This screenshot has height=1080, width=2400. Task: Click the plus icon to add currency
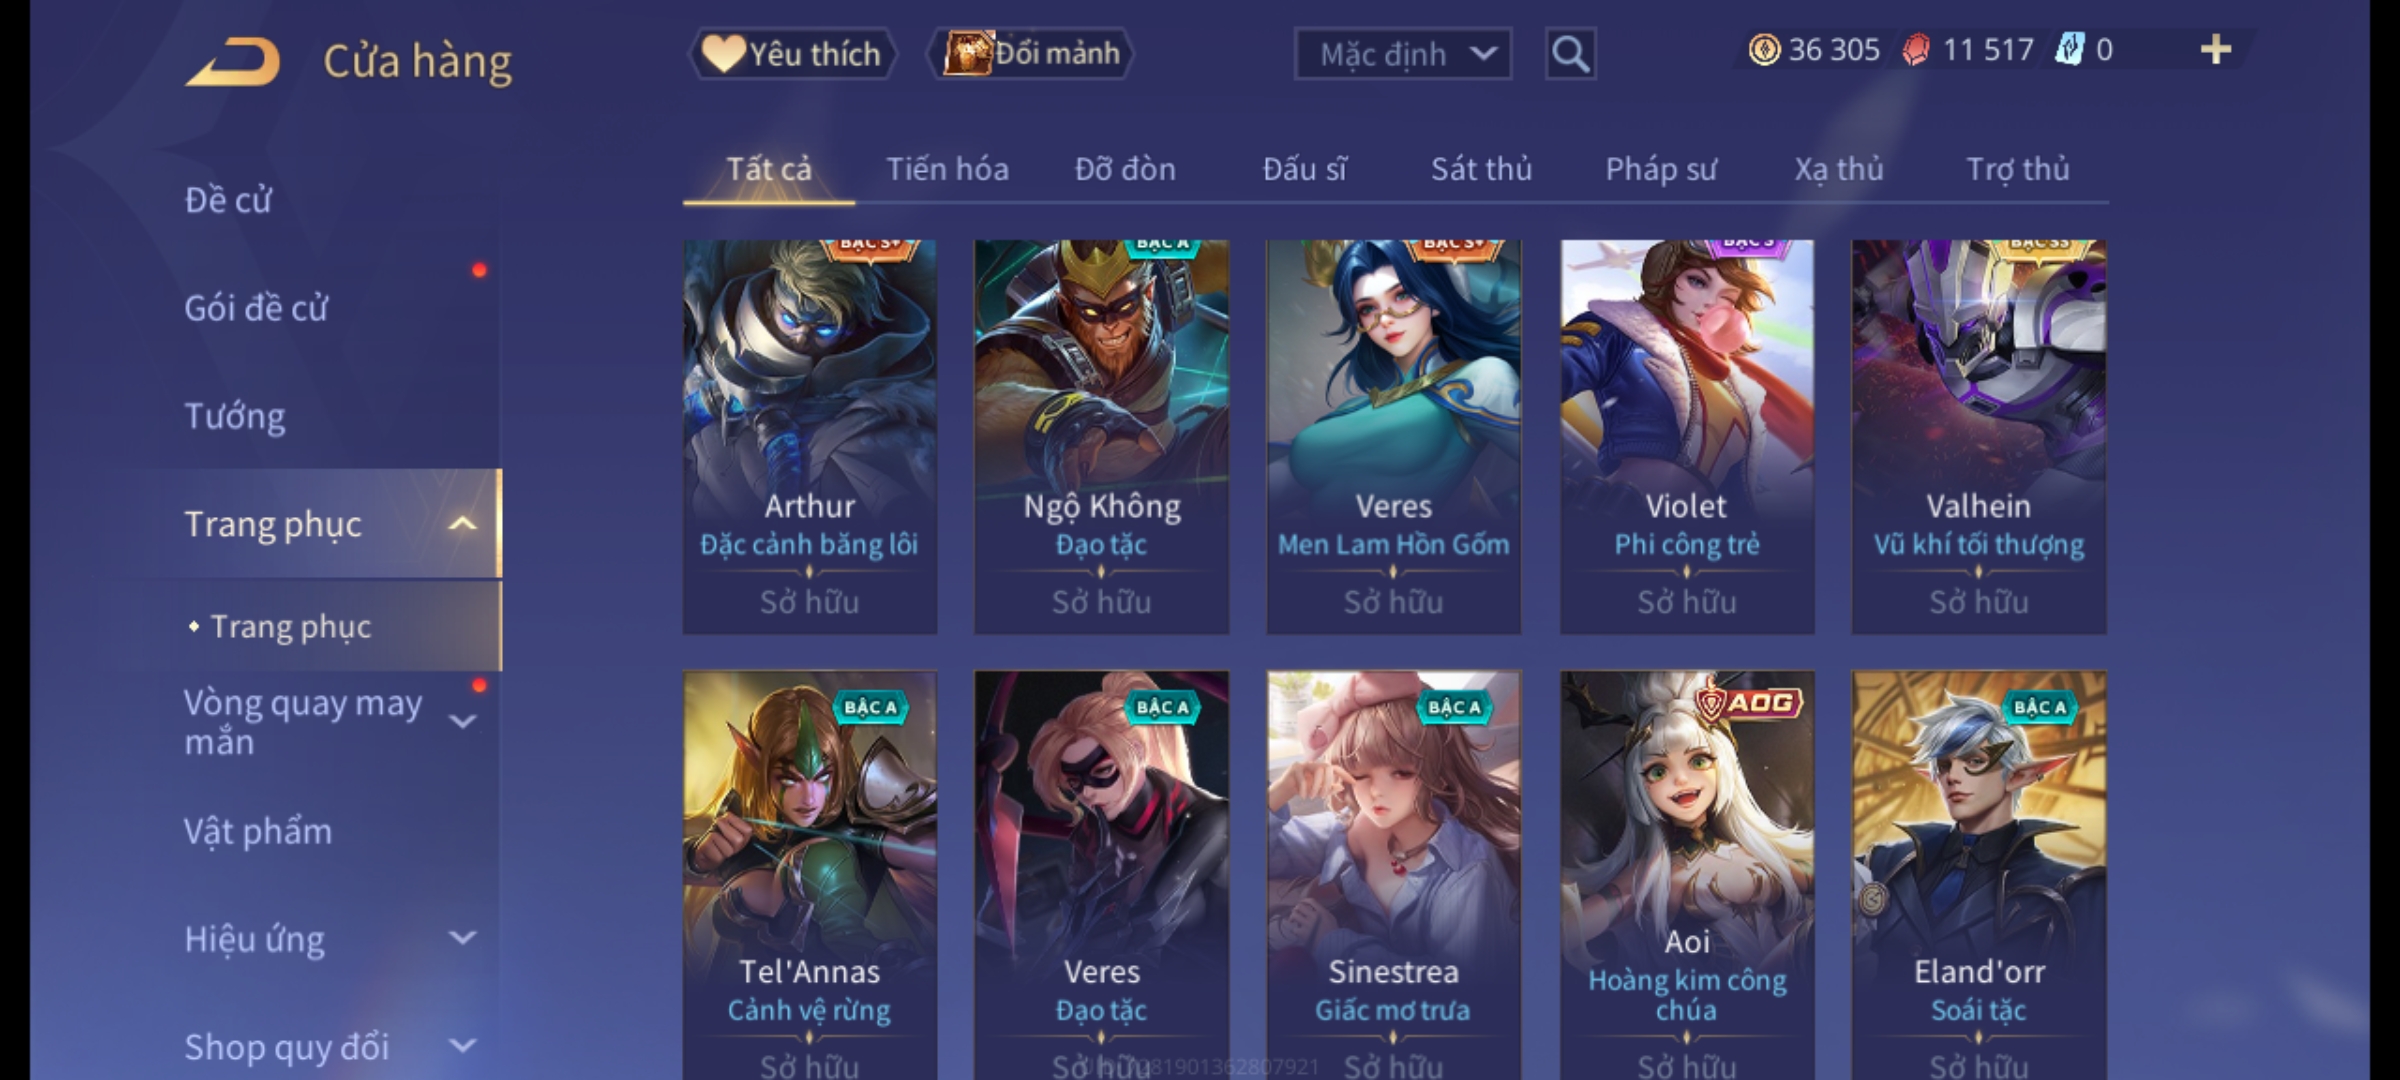pyautogui.click(x=2215, y=50)
